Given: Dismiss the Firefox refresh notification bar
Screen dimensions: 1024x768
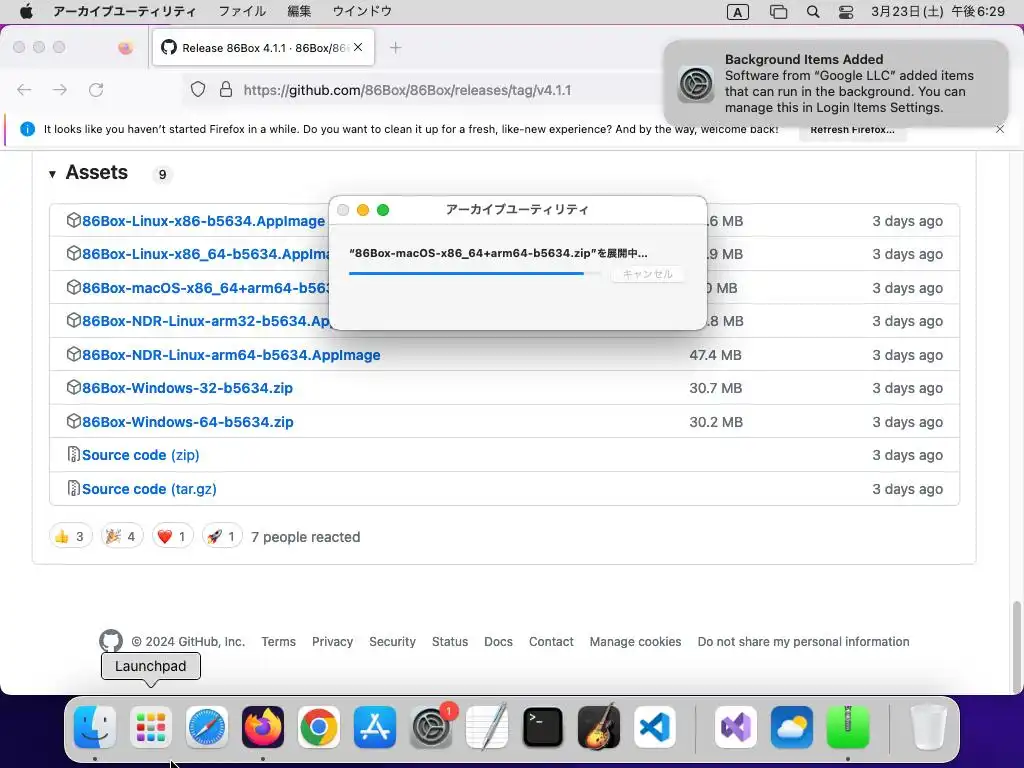Looking at the screenshot, I should [x=1000, y=129].
